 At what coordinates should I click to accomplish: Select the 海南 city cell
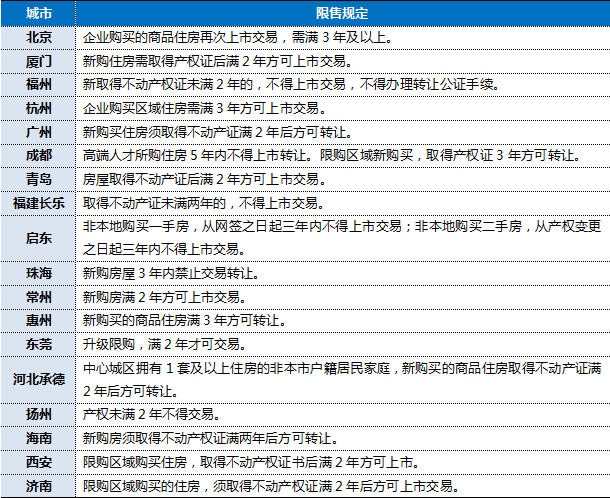(39, 438)
